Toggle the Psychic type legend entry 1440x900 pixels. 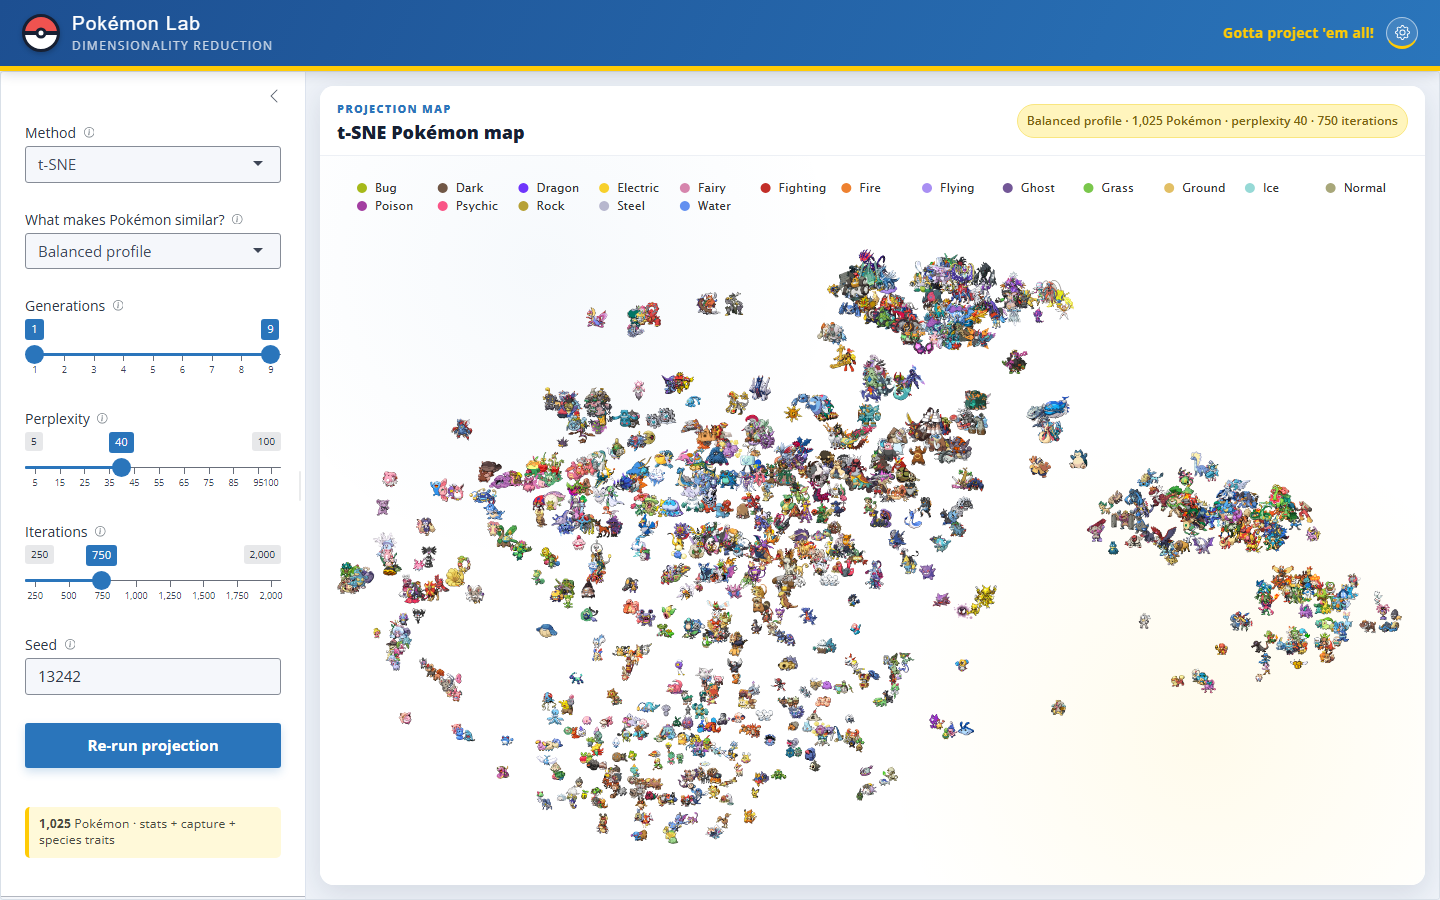pyautogui.click(x=468, y=206)
